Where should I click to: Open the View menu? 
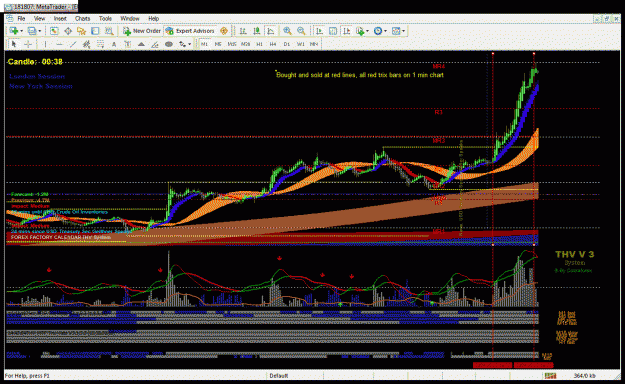39,18
